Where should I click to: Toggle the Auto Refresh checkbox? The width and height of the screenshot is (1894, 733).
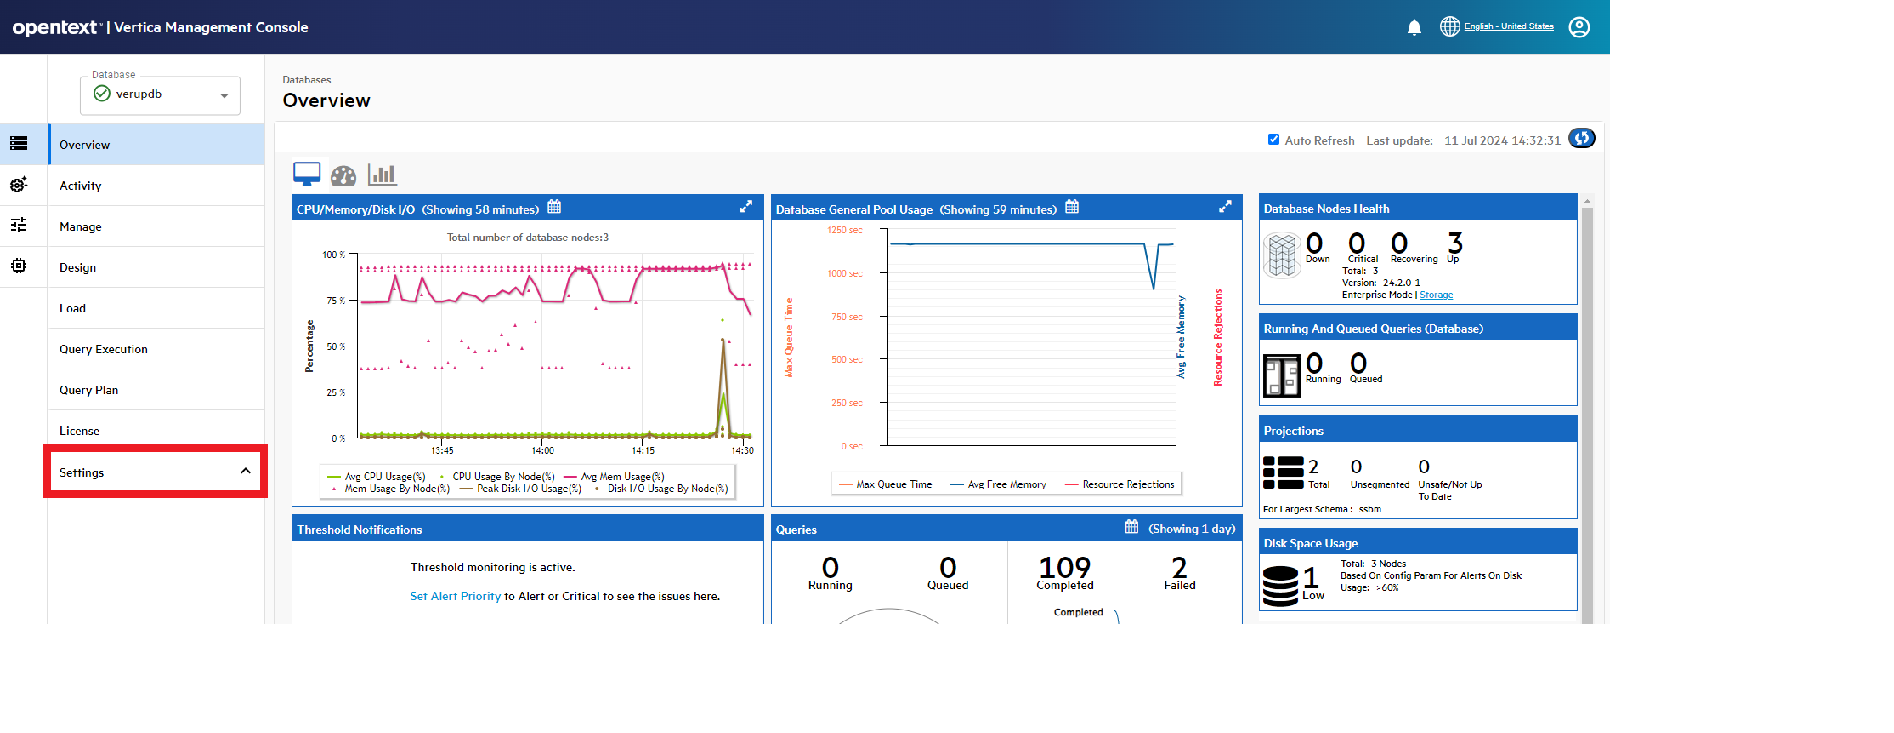[1273, 140]
